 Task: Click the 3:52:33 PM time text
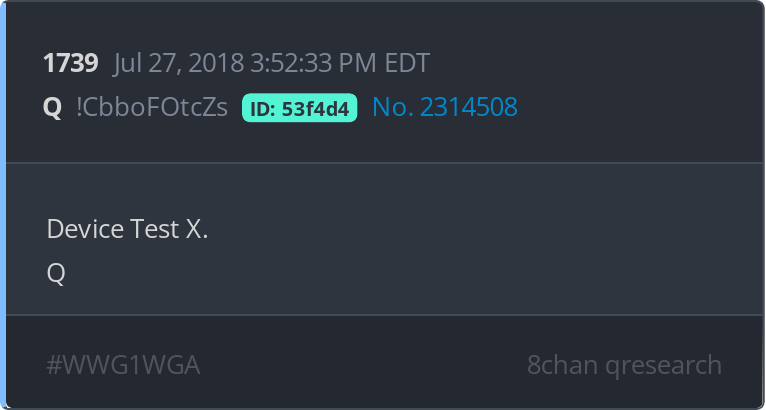click(315, 63)
